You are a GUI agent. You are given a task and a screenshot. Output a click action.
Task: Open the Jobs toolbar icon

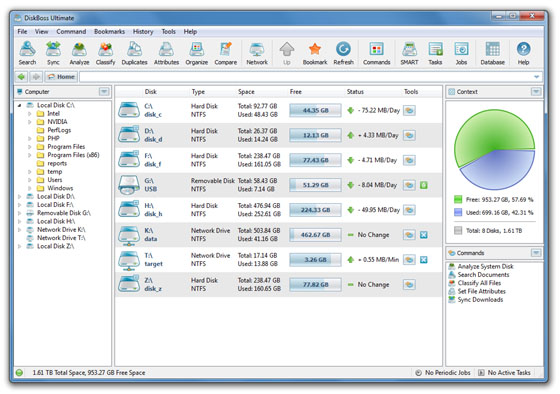[461, 53]
